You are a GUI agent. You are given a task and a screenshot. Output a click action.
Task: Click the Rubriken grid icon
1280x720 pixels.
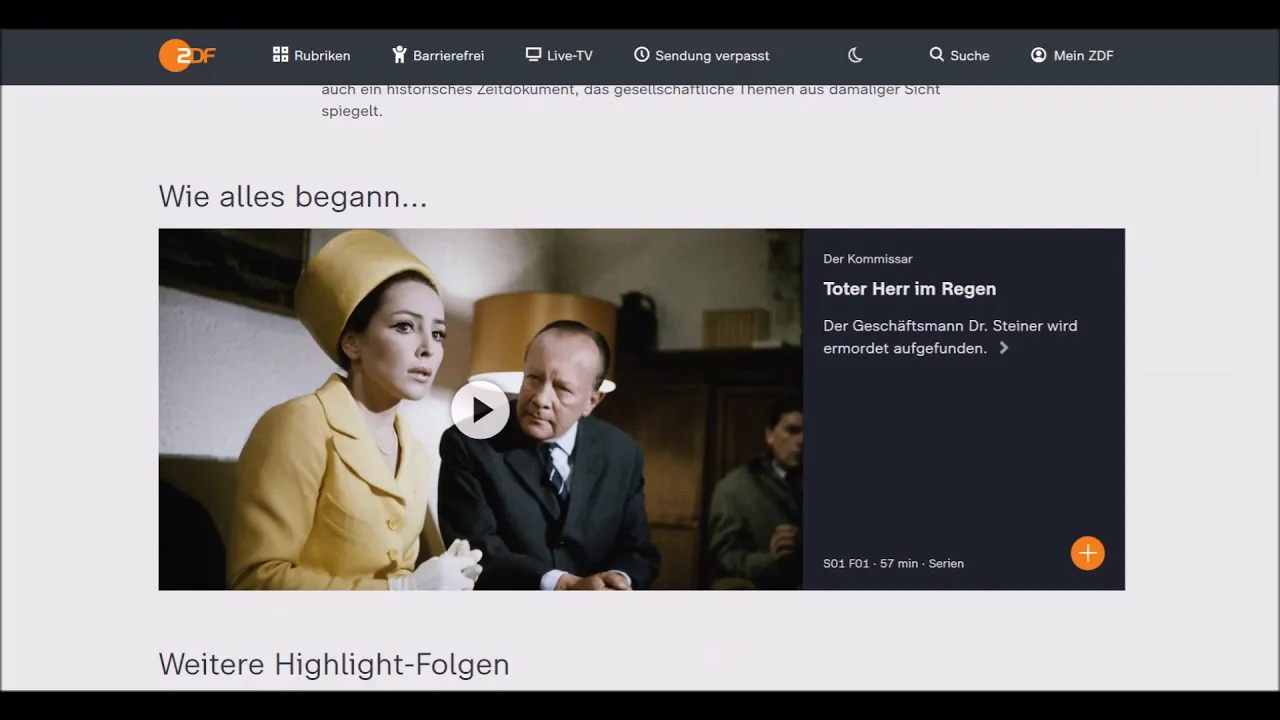click(x=280, y=55)
